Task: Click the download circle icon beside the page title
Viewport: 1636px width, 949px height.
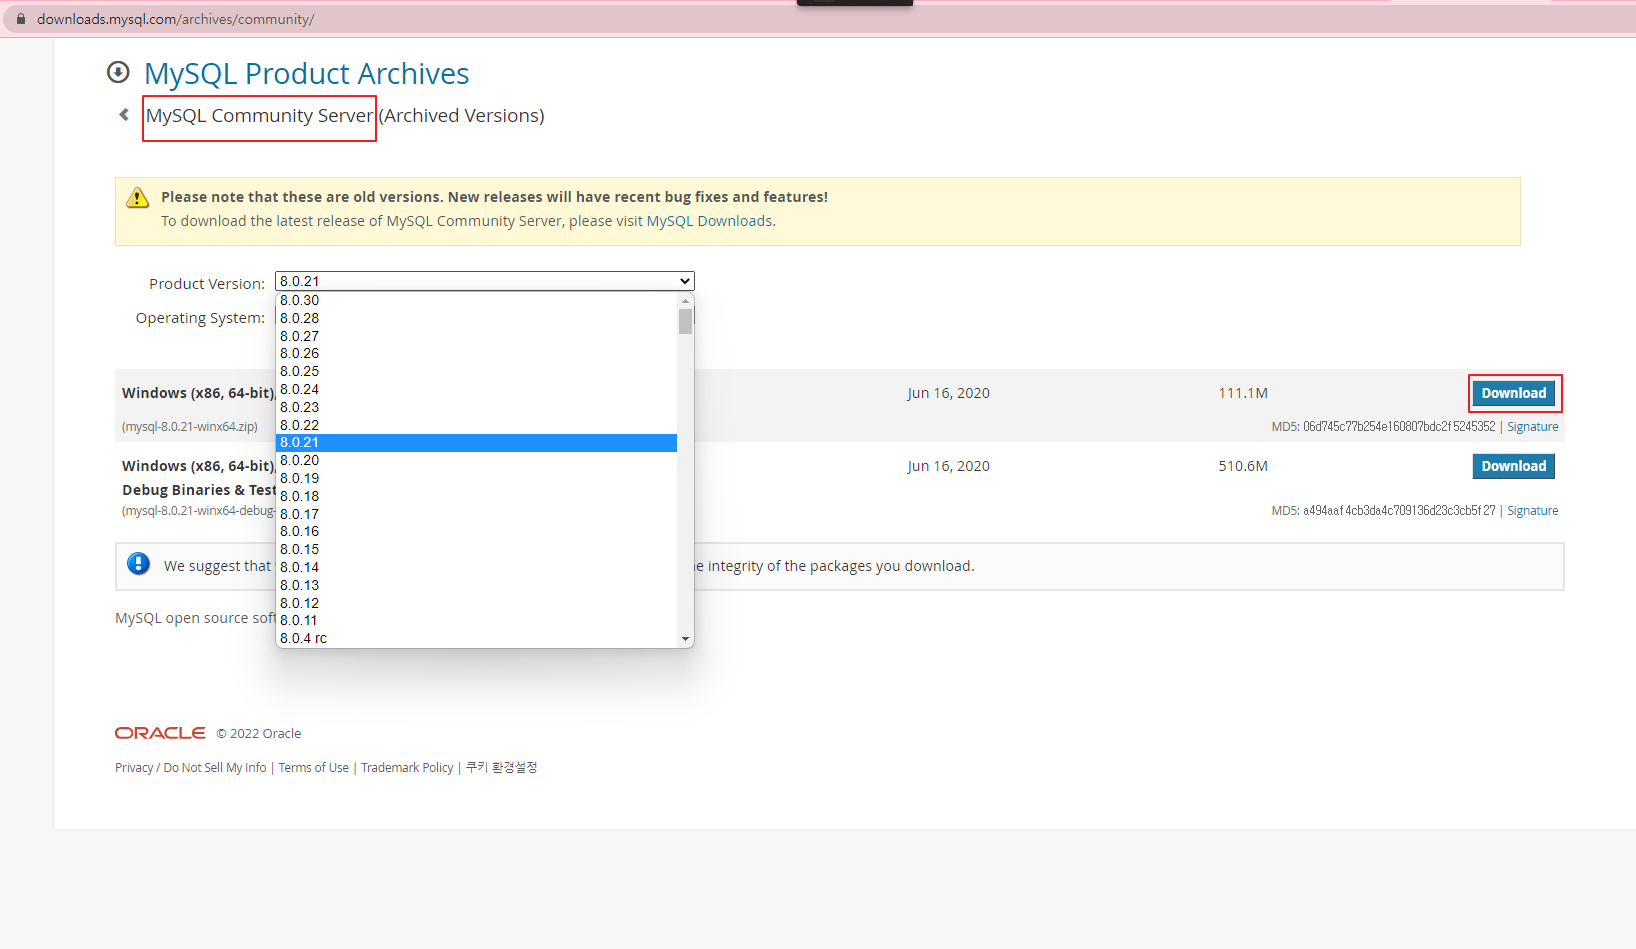Action: coord(118,72)
